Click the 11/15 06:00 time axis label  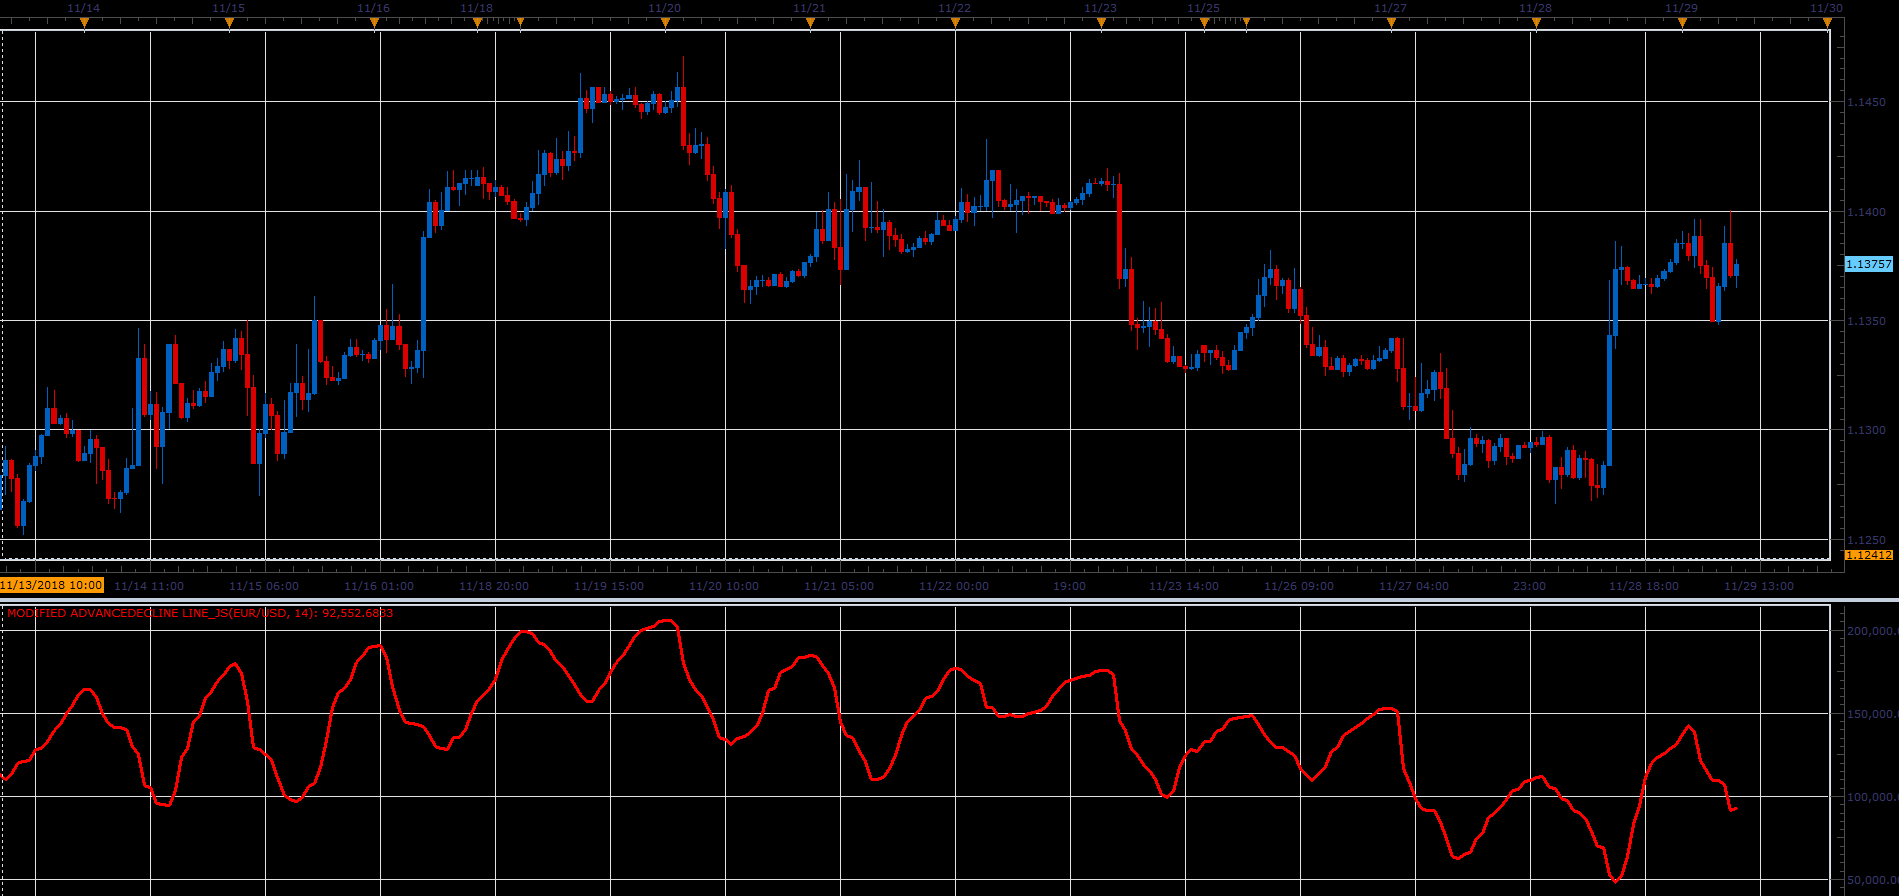pyautogui.click(x=263, y=586)
